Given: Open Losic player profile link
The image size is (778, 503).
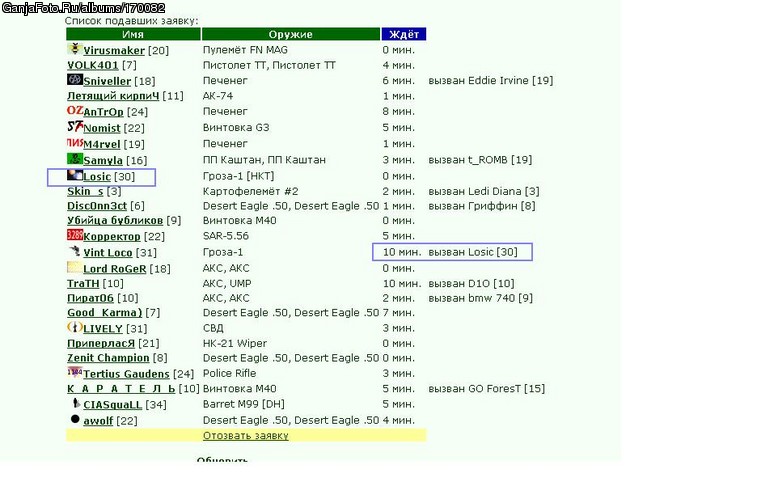Looking at the screenshot, I should [97, 177].
